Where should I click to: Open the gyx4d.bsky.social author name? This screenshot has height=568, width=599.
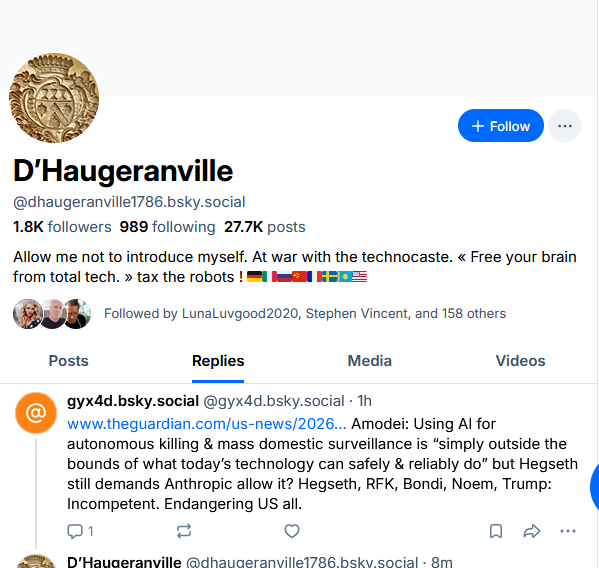coord(133,401)
